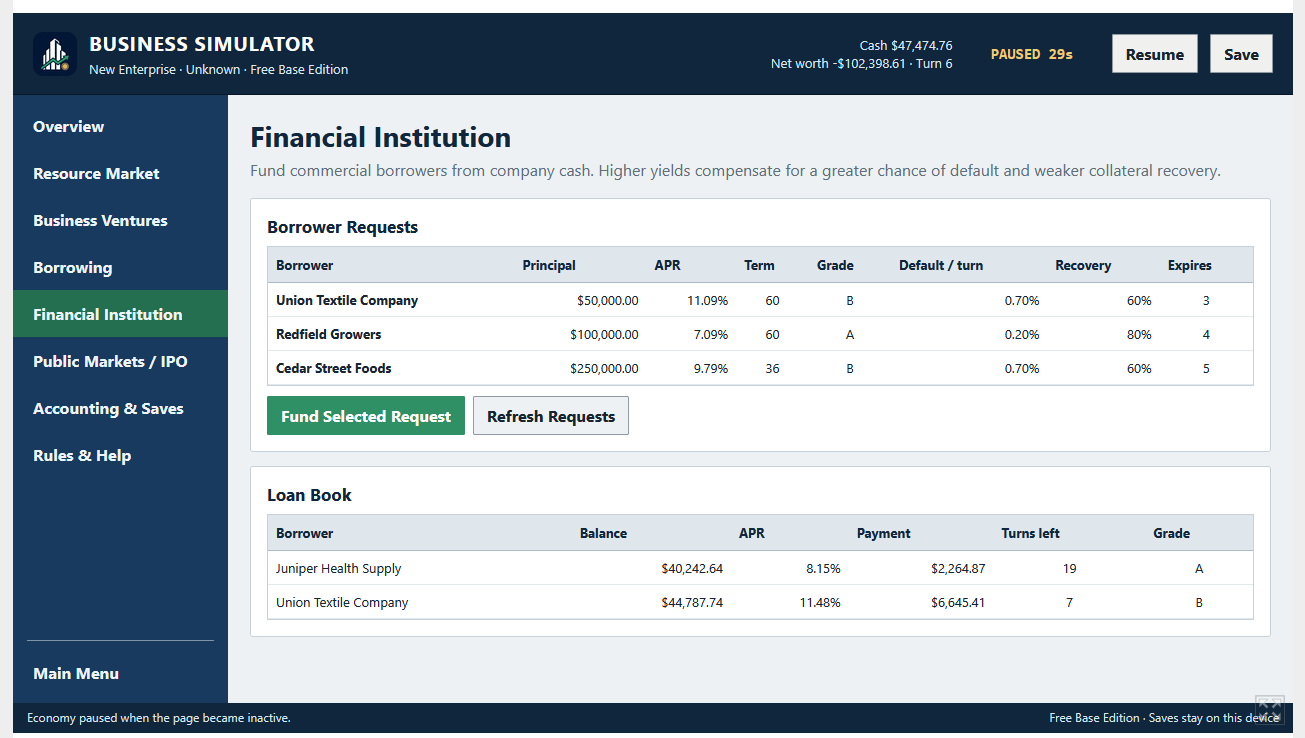The height and width of the screenshot is (738, 1305).
Task: Fund the selected borrower request
Action: click(x=366, y=416)
